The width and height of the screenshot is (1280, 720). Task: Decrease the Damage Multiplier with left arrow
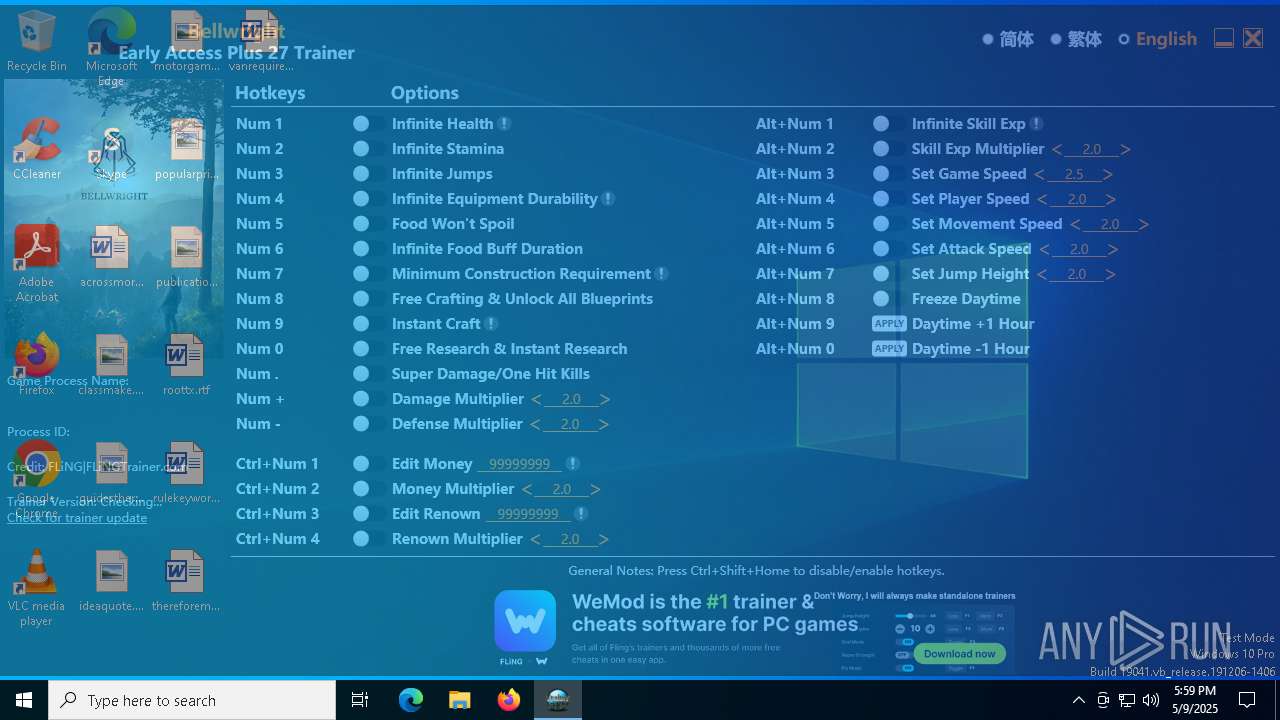pos(536,399)
